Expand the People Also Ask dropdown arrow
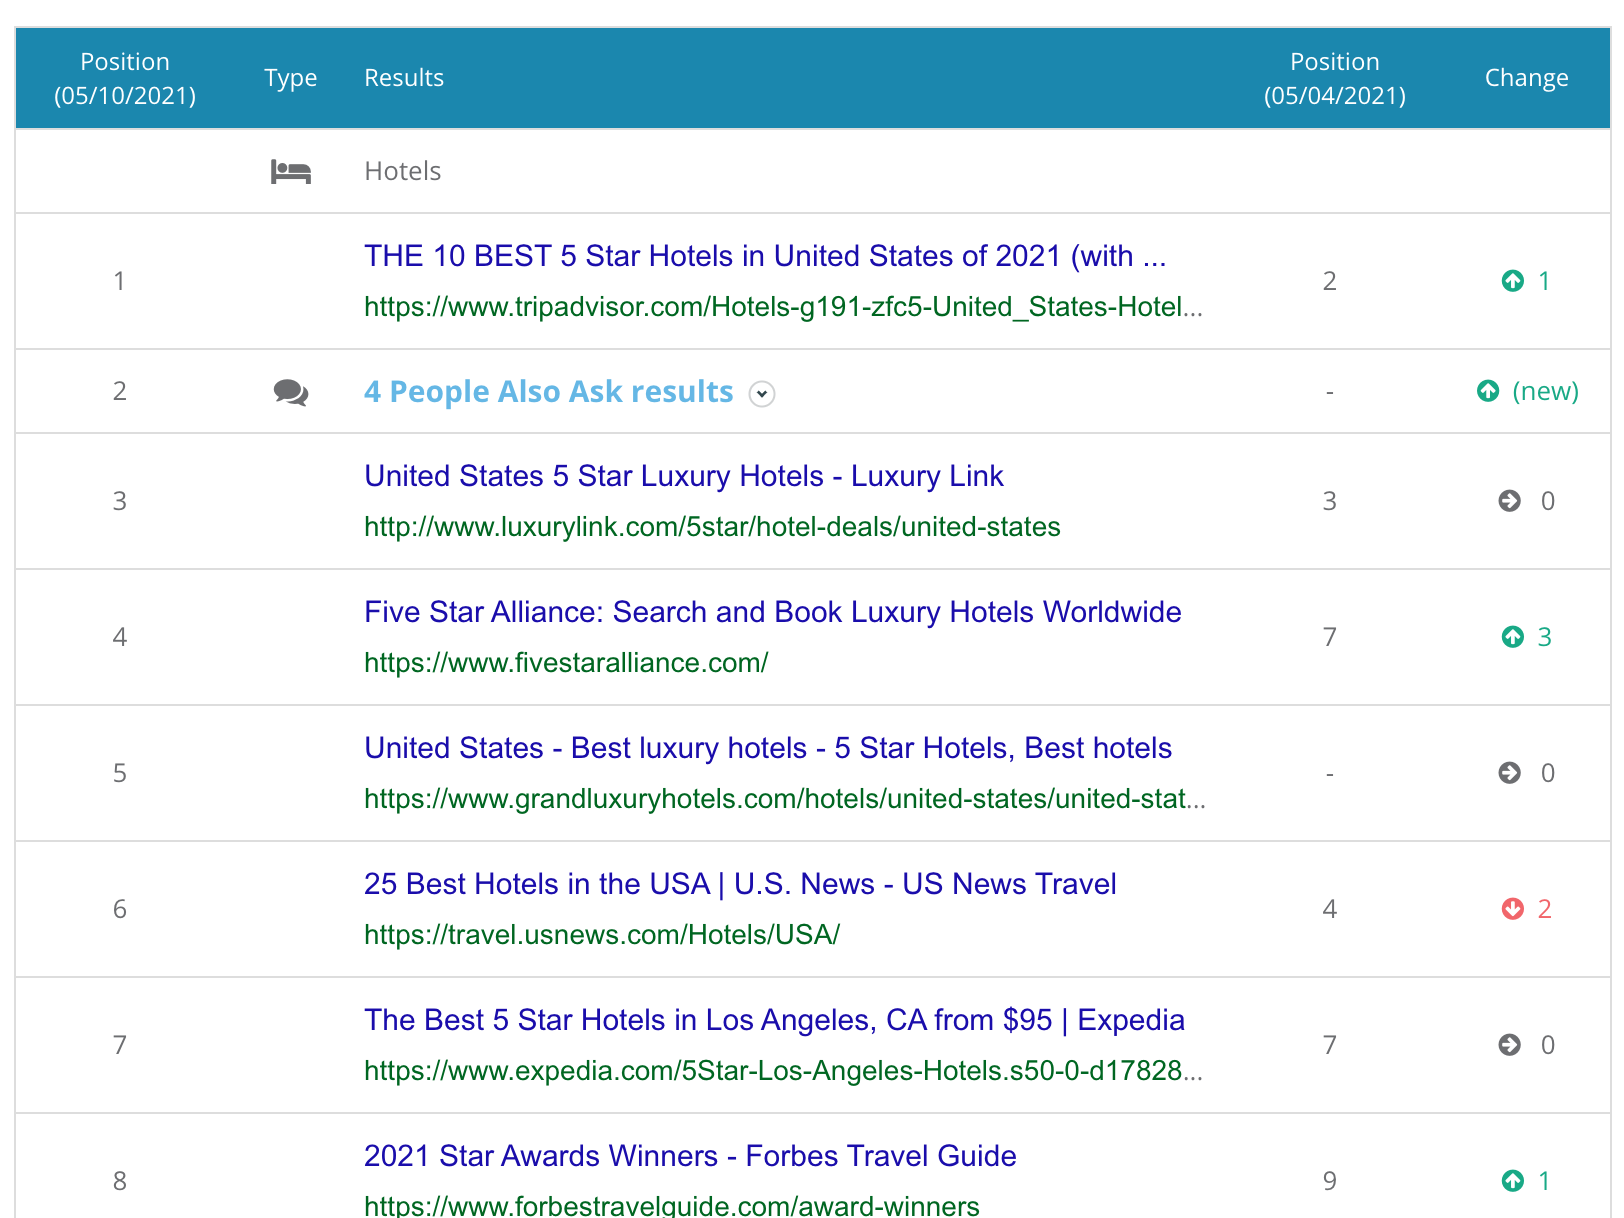Screen dimensions: 1624x1218 point(762,394)
